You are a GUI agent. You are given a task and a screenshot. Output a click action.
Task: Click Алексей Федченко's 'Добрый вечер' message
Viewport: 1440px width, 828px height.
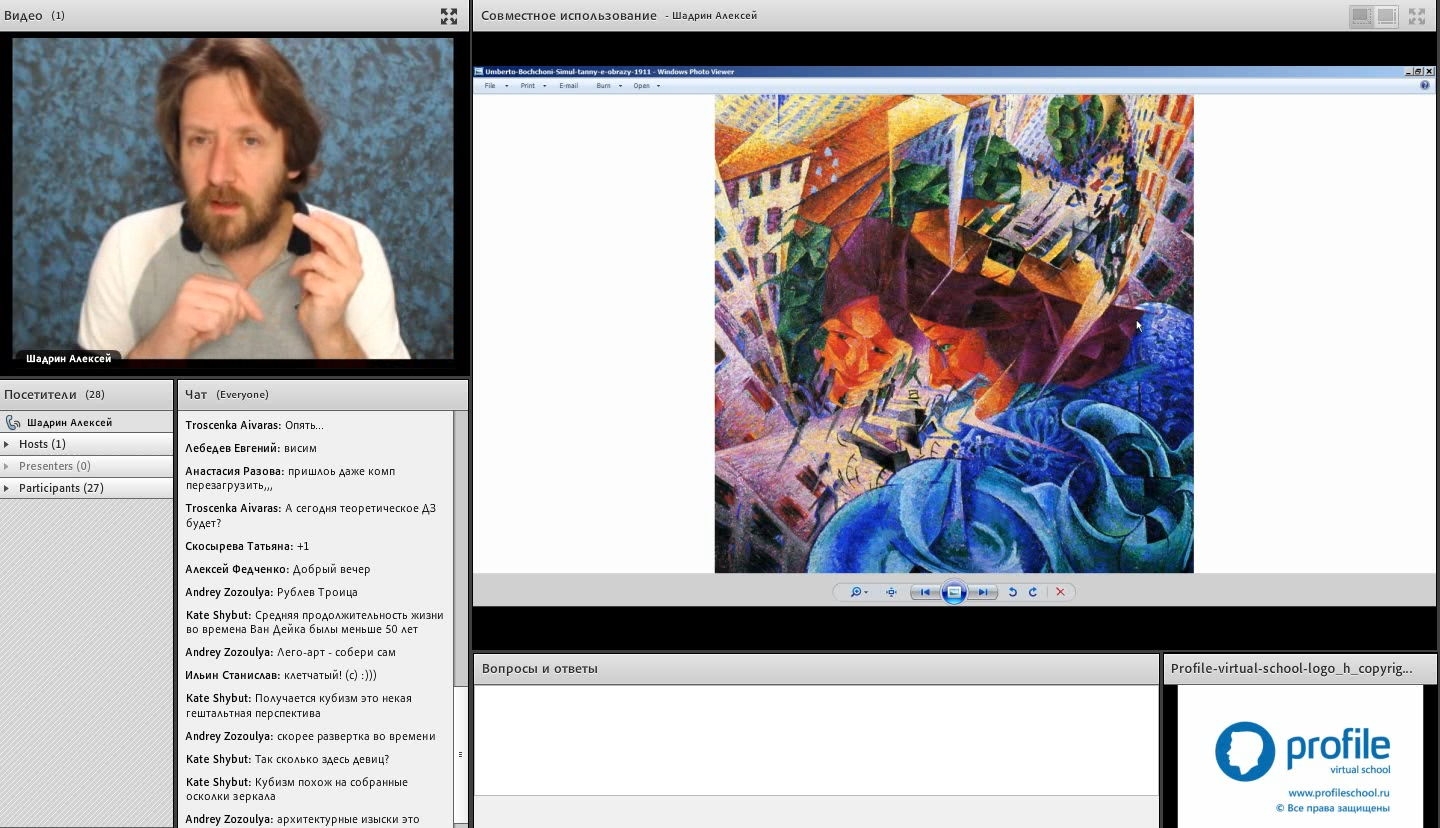(278, 569)
